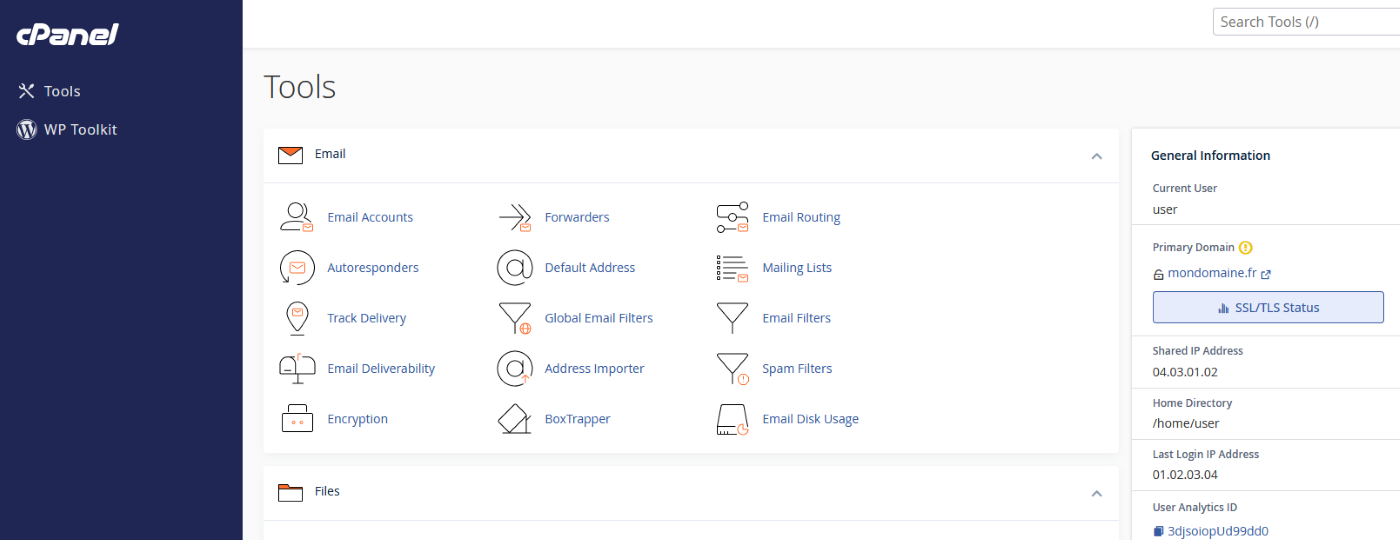Click the Global Email Filters funnel icon
Screen dimensions: 1400x540
514,318
